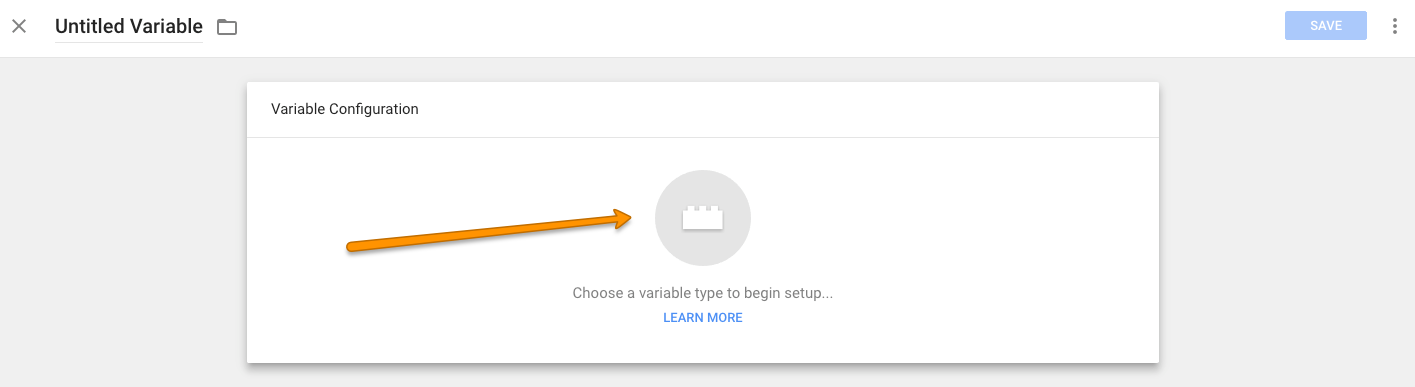Close the variable editor with the X

click(x=19, y=27)
